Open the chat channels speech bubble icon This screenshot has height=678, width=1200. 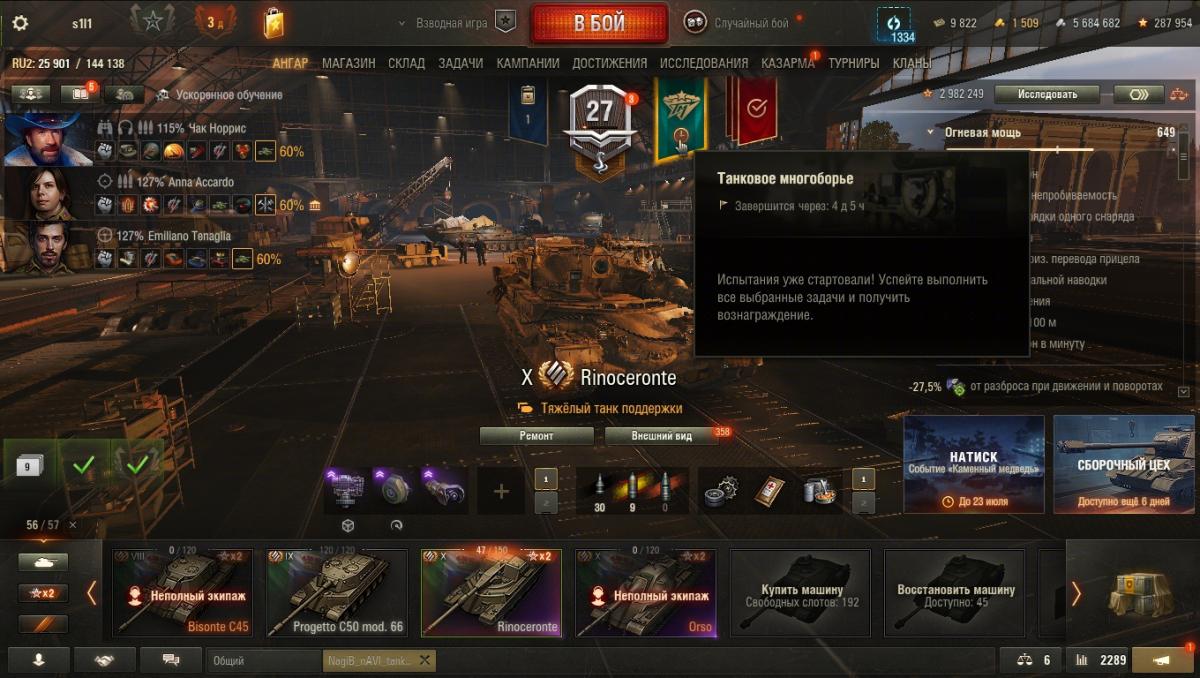tap(171, 660)
